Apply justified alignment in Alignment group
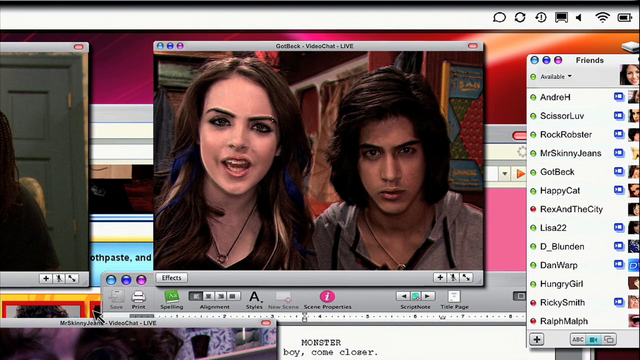640x360 pixels. point(233,296)
